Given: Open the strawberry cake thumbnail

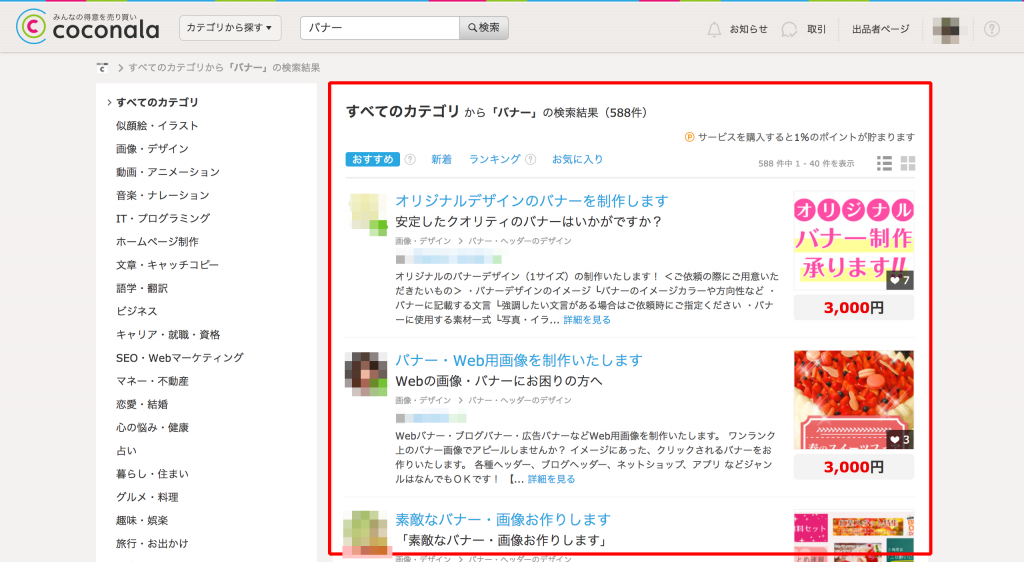Looking at the screenshot, I should pos(854,399).
